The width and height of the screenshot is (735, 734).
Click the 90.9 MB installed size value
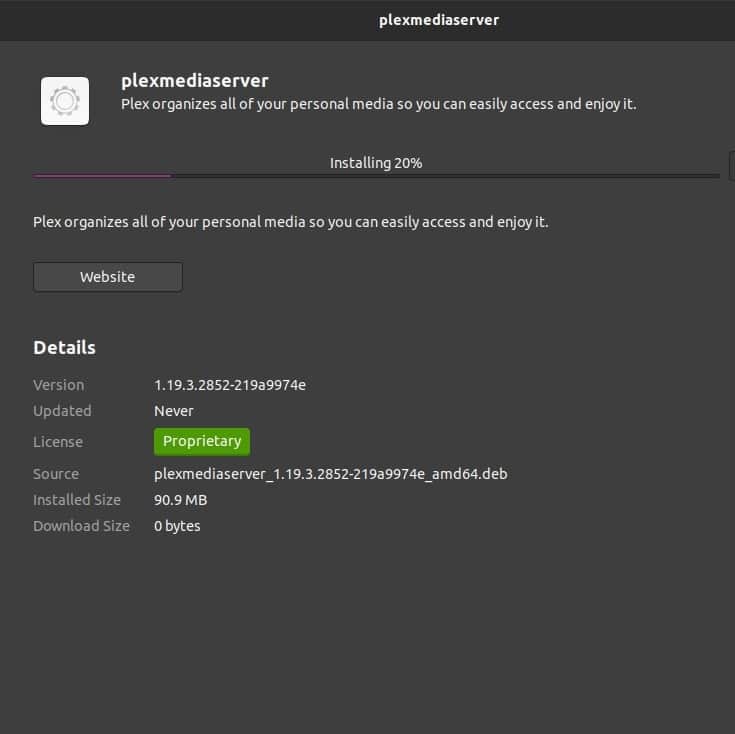(180, 500)
